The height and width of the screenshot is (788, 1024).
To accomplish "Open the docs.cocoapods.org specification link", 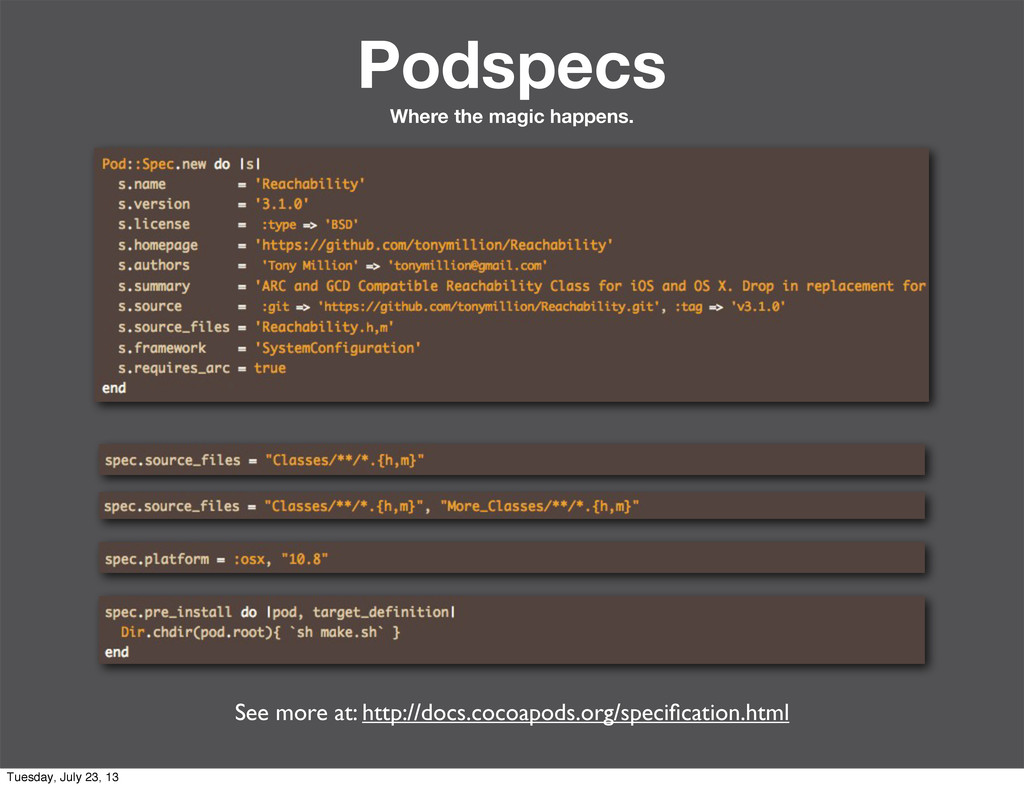I will [575, 713].
